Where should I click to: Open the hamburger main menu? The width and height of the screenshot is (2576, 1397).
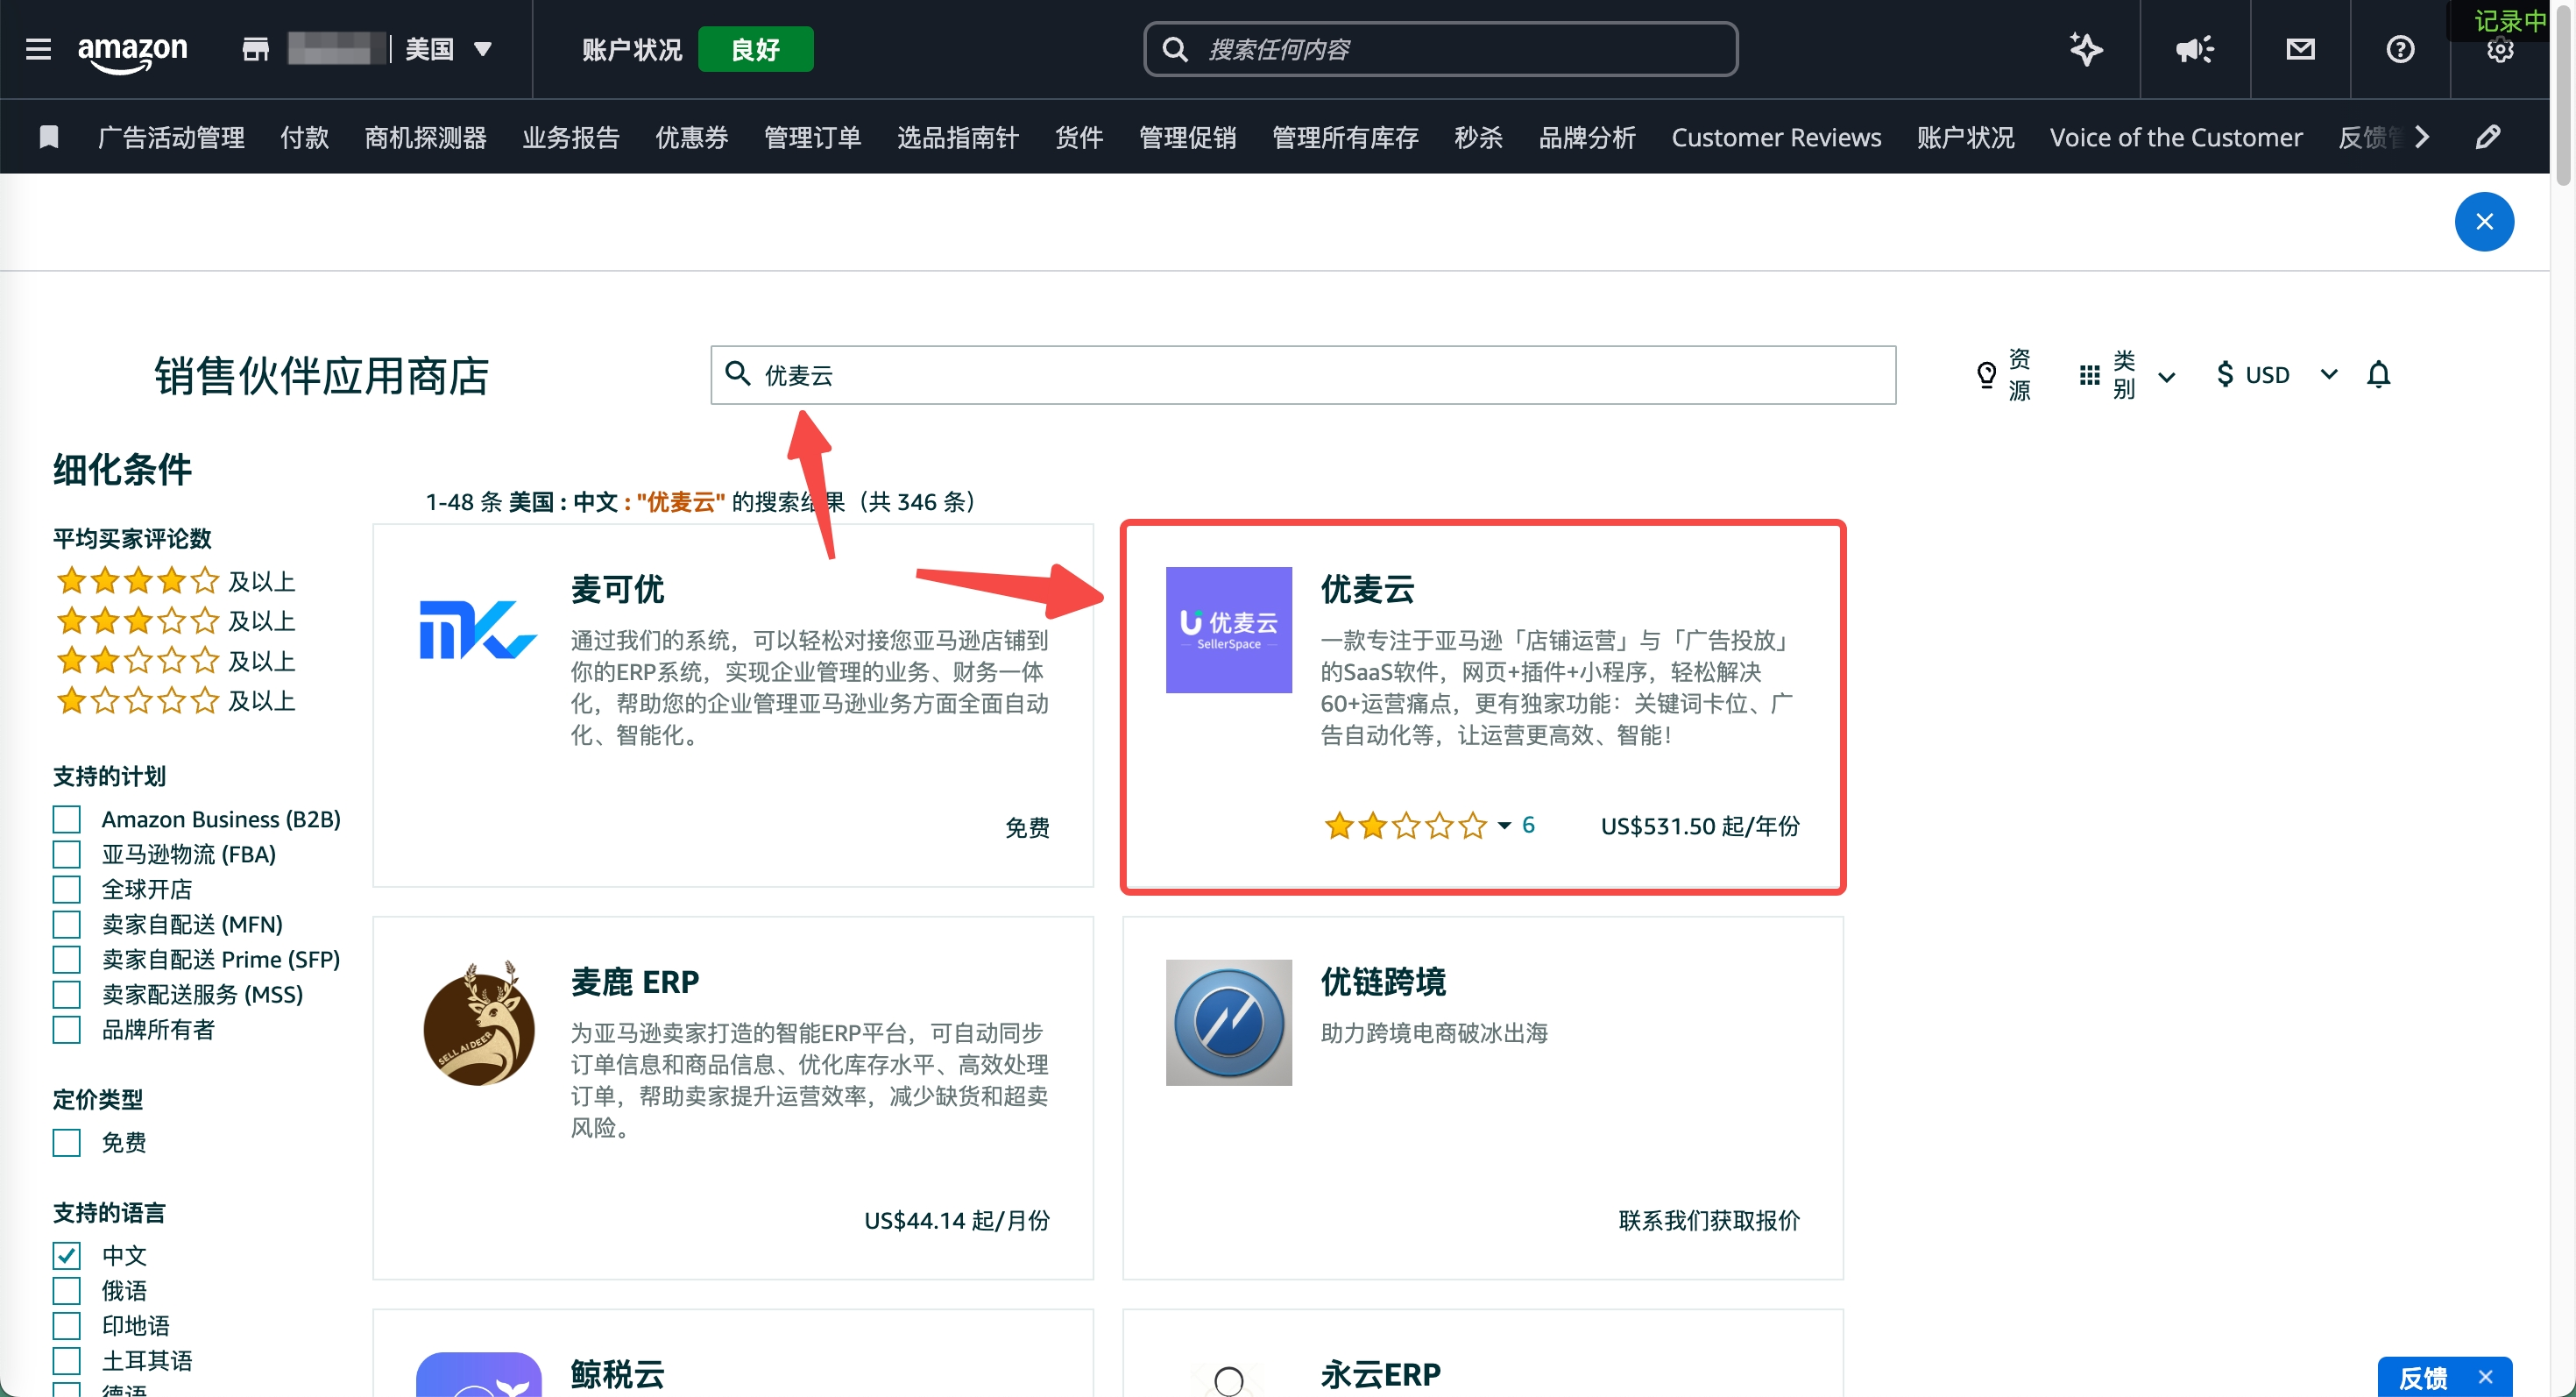pyautogui.click(x=38, y=49)
